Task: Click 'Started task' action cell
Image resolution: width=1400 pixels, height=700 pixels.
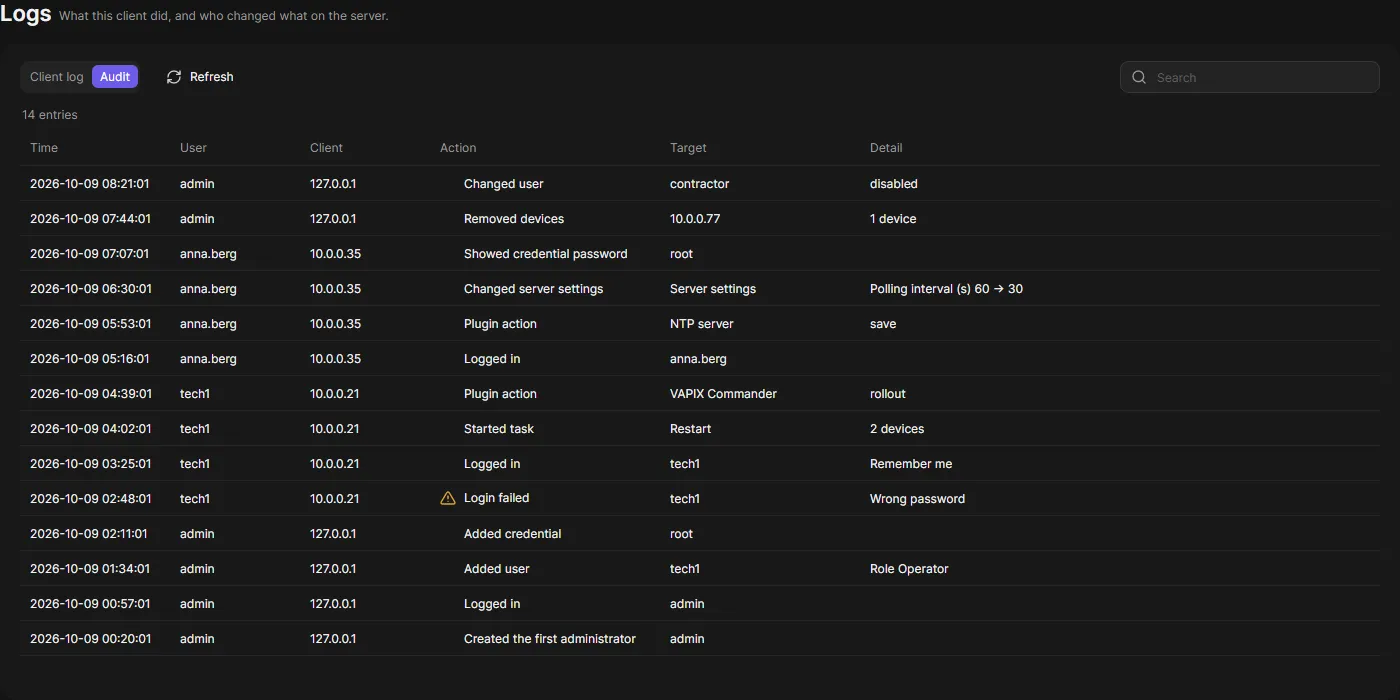Action: pyautogui.click(x=499, y=429)
